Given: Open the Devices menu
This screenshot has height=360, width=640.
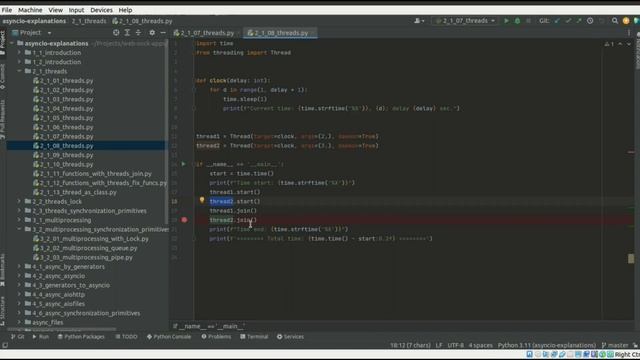Looking at the screenshot, I should click(x=101, y=10).
